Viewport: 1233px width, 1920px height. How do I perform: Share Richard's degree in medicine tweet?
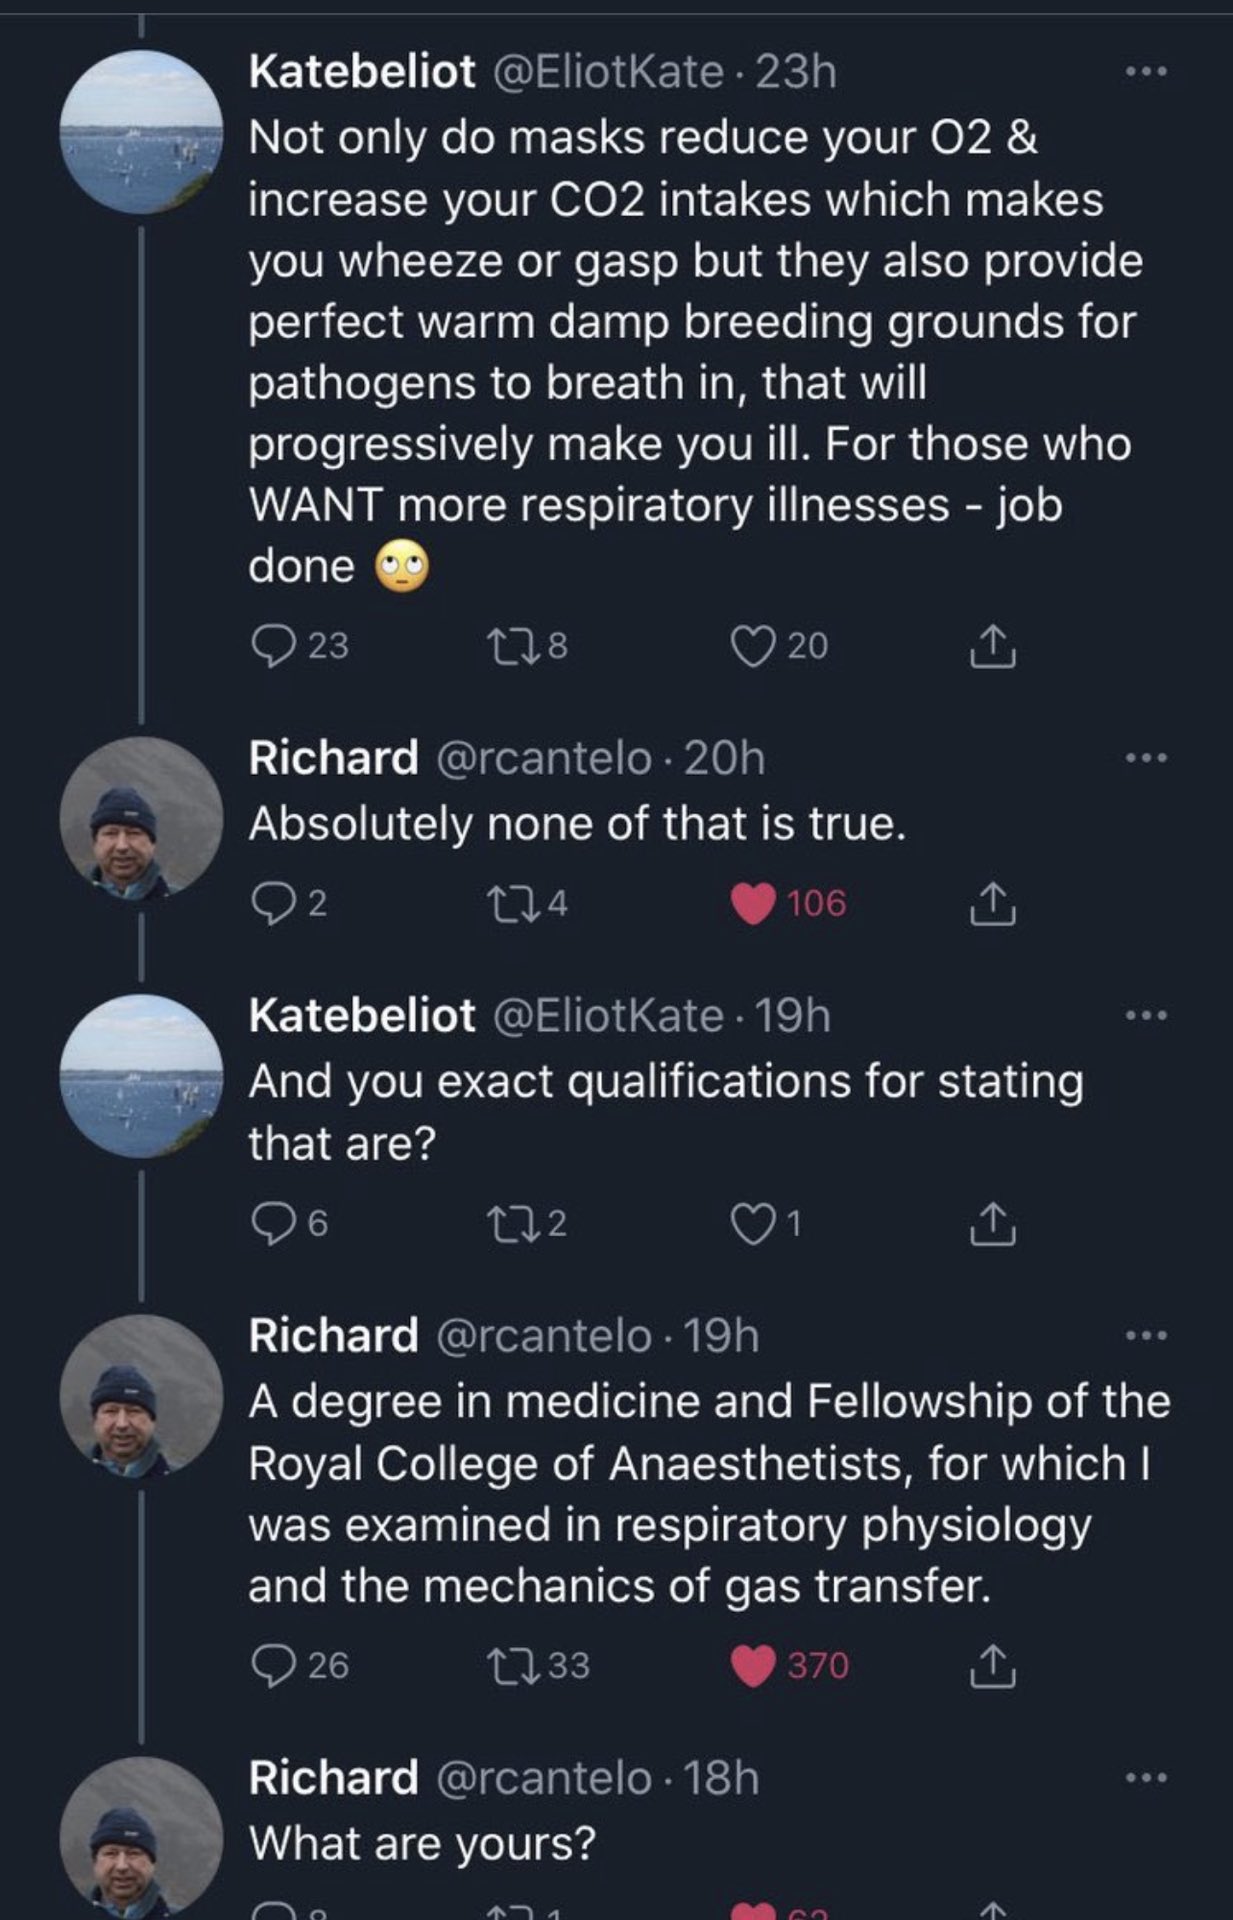992,1665
